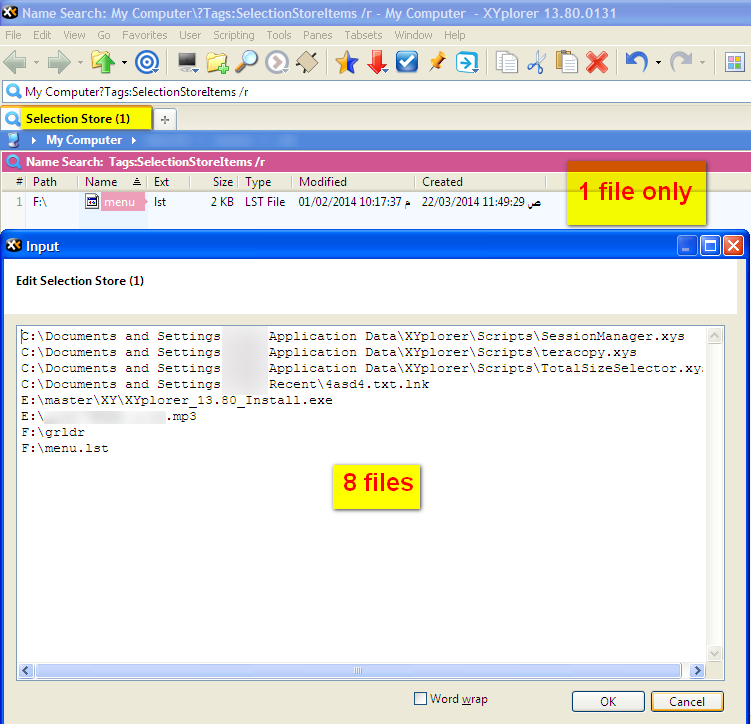
Task: Open dropdown arrow beside Up button
Action: click(124, 63)
